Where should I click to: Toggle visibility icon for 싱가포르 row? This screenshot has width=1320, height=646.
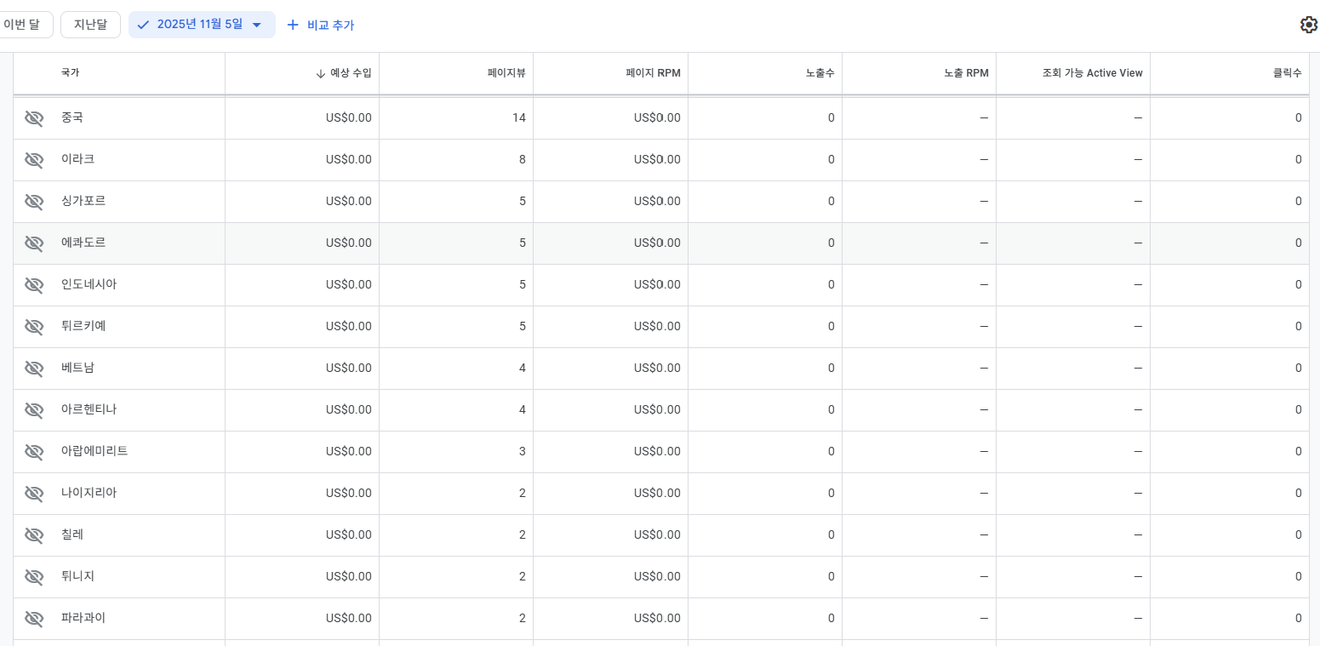click(x=34, y=201)
